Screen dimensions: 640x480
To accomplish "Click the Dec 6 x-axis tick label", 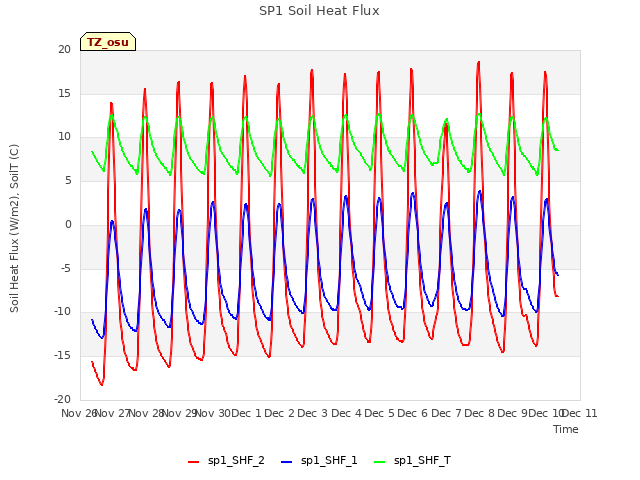I will coord(413,413).
